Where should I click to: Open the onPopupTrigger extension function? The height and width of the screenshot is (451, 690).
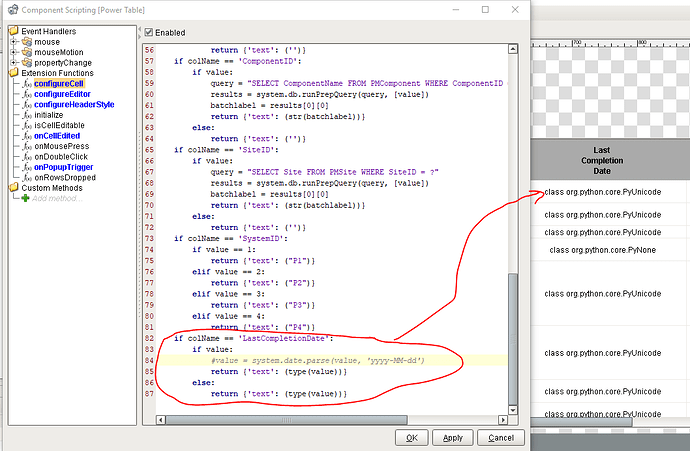(x=63, y=167)
